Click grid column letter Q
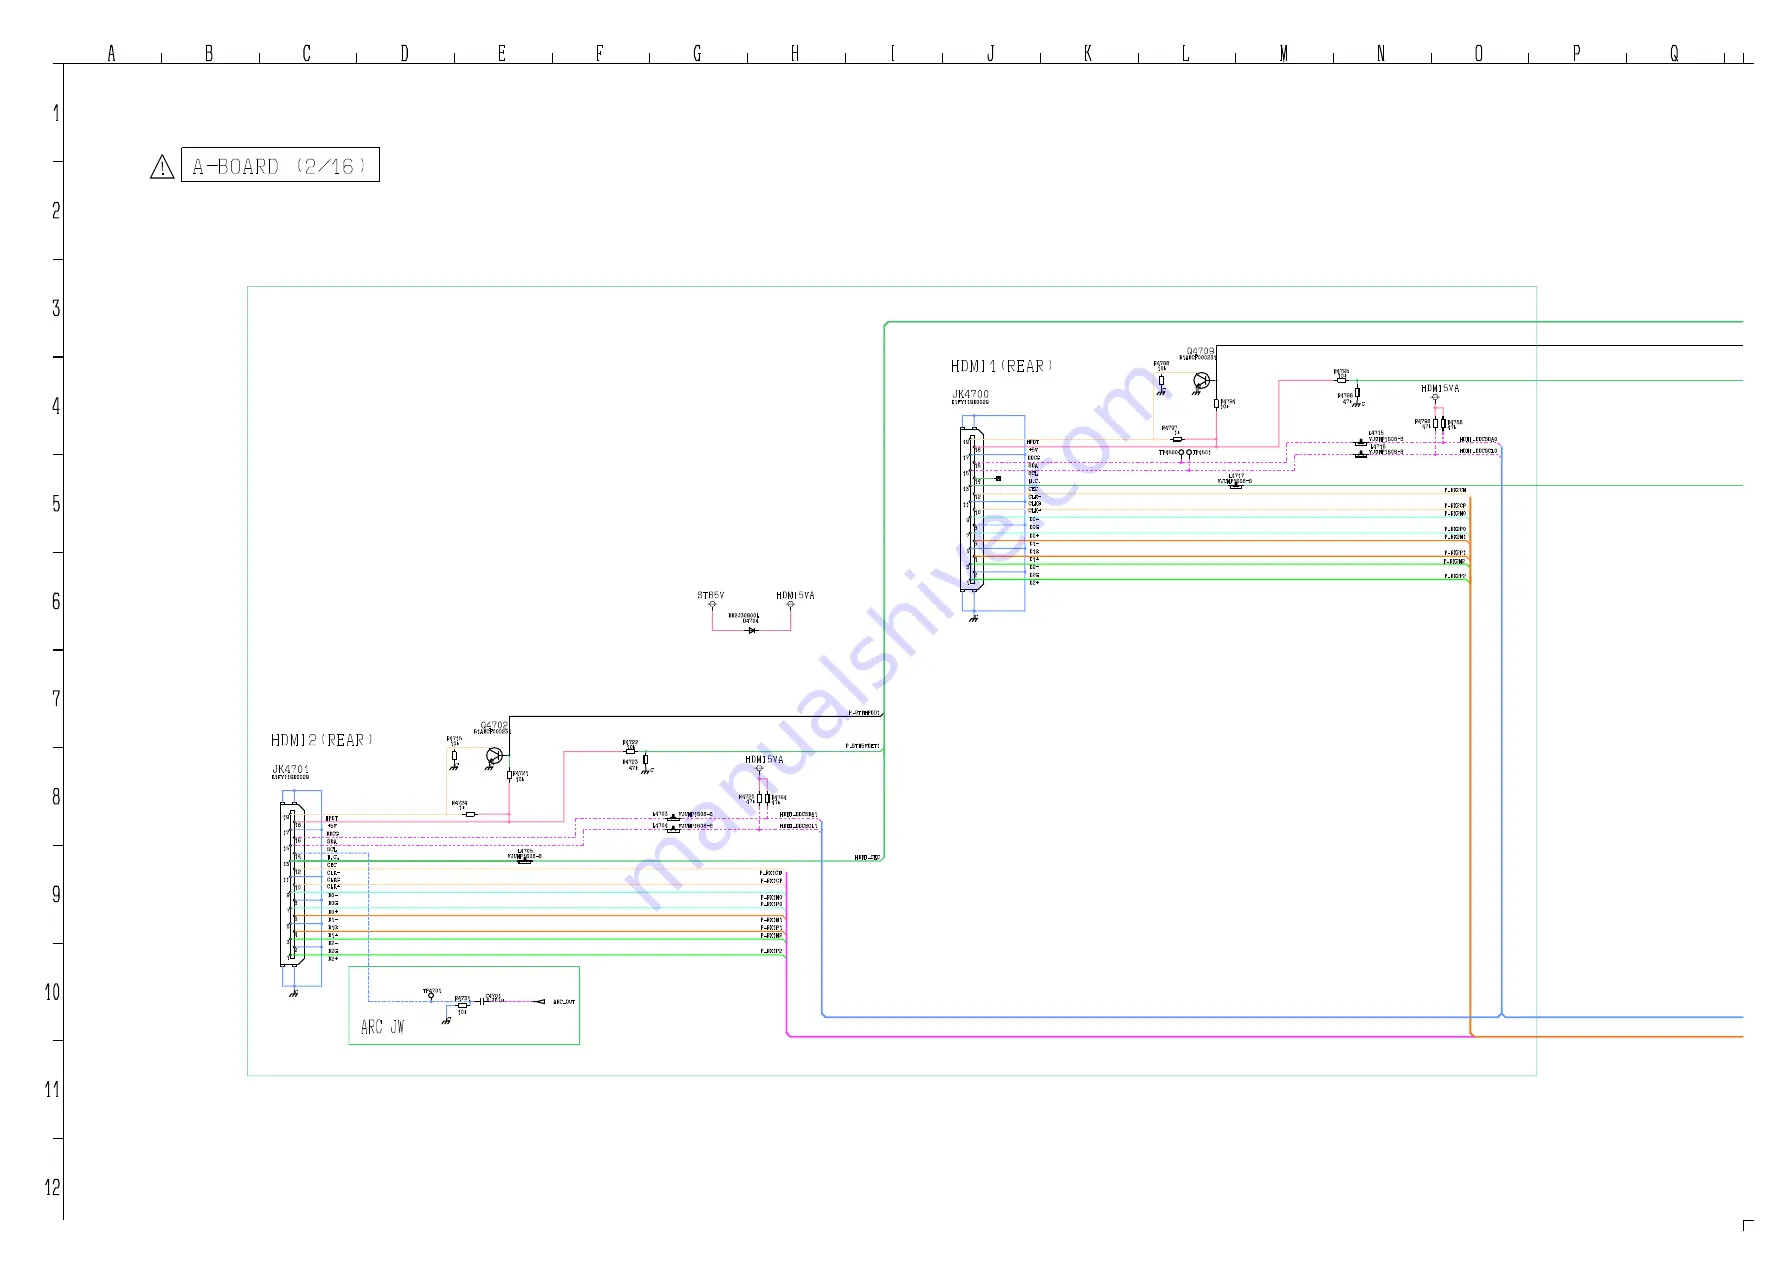This screenshot has height=1263, width=1787. [1674, 53]
